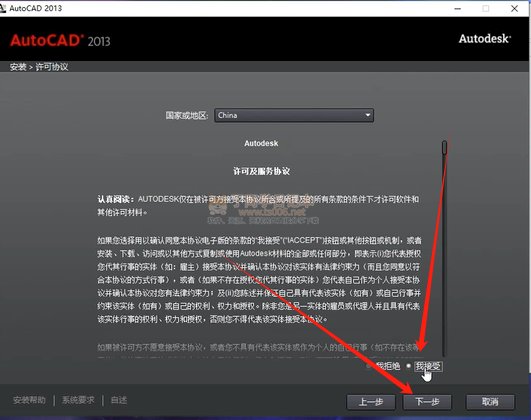Open the 国家或地区 China dropdown
The image size is (531, 420).
294,116
